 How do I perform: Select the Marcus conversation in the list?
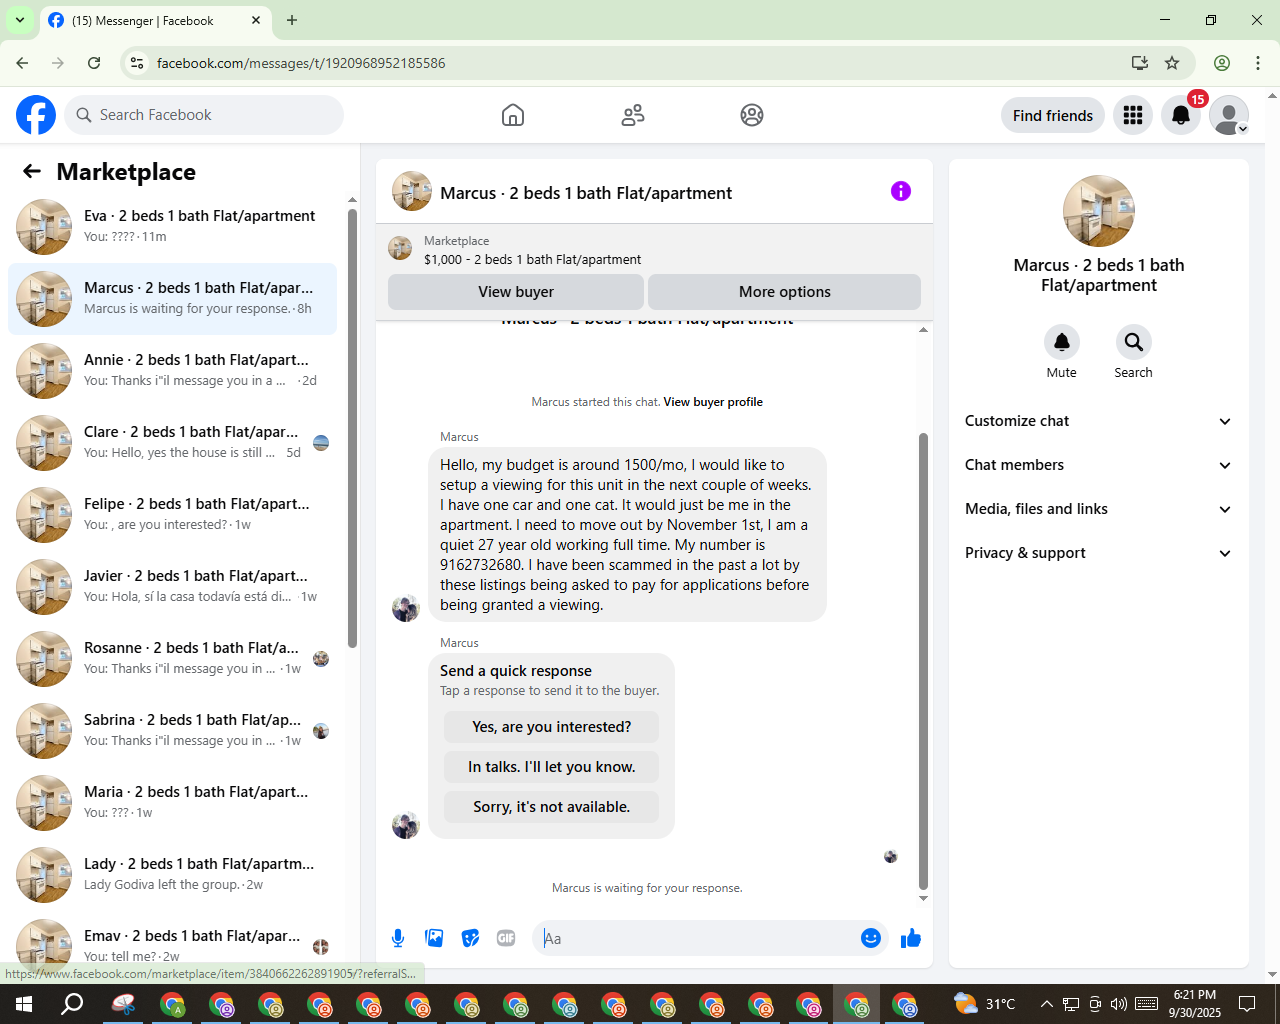click(x=172, y=299)
